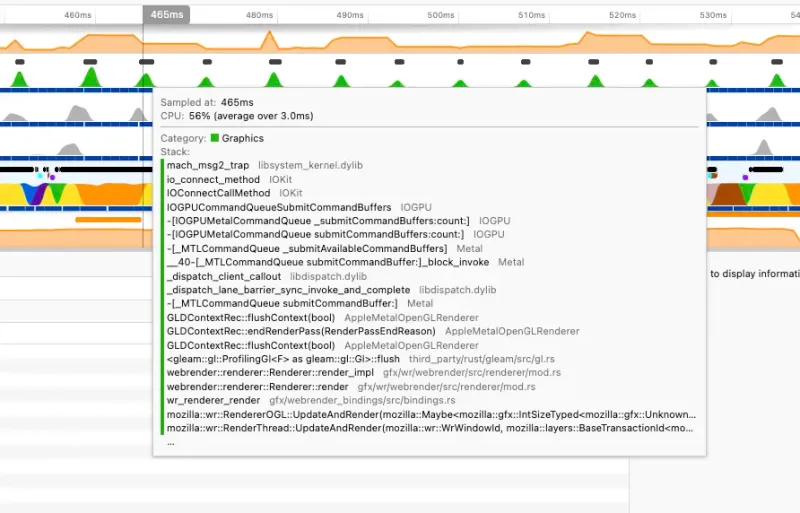Screen dimensions: 800x513
Task: Select the 500ms mark on the timeline
Action: [440, 15]
